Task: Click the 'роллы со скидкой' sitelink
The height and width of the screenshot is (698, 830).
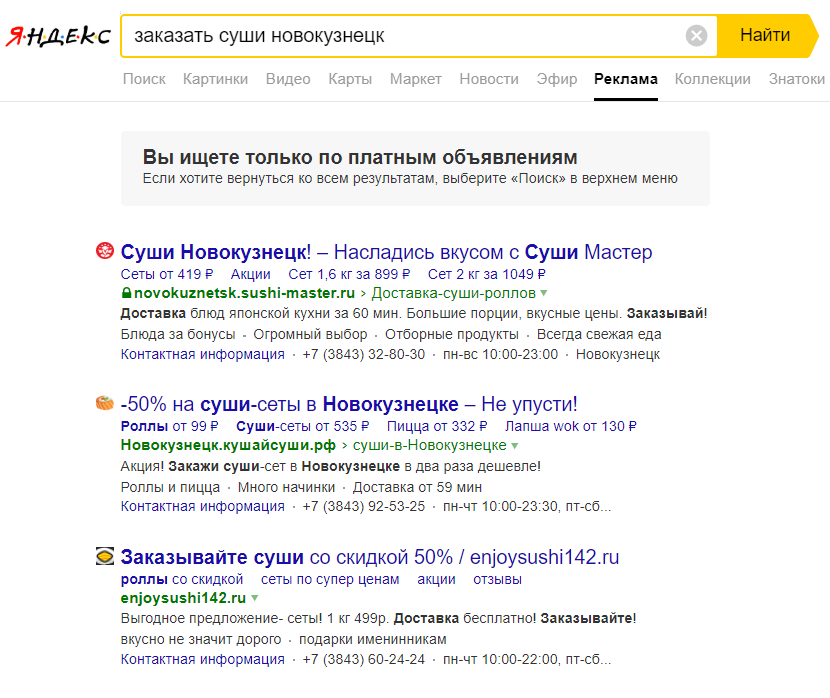Action: 182,579
